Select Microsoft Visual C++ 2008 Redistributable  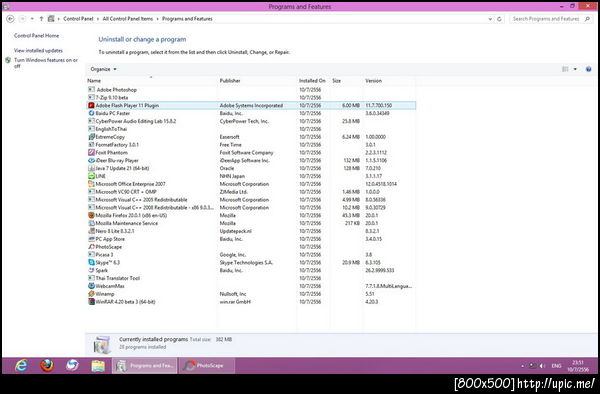point(251,207)
